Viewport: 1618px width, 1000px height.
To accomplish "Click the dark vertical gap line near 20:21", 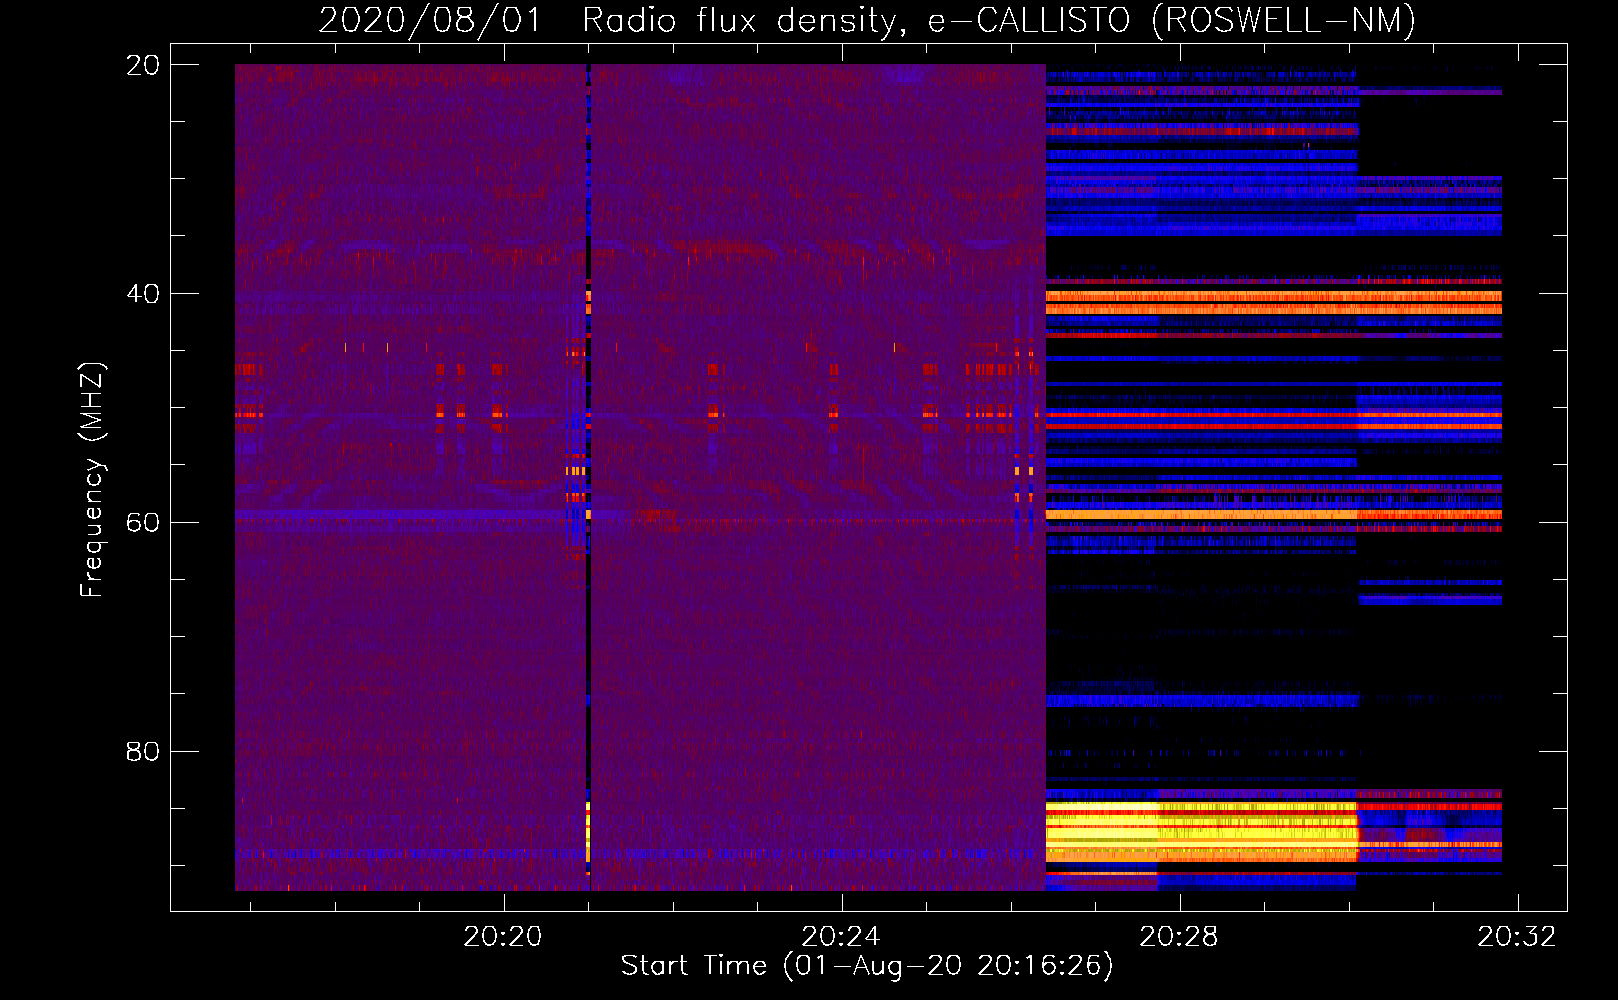I will coord(588,477).
